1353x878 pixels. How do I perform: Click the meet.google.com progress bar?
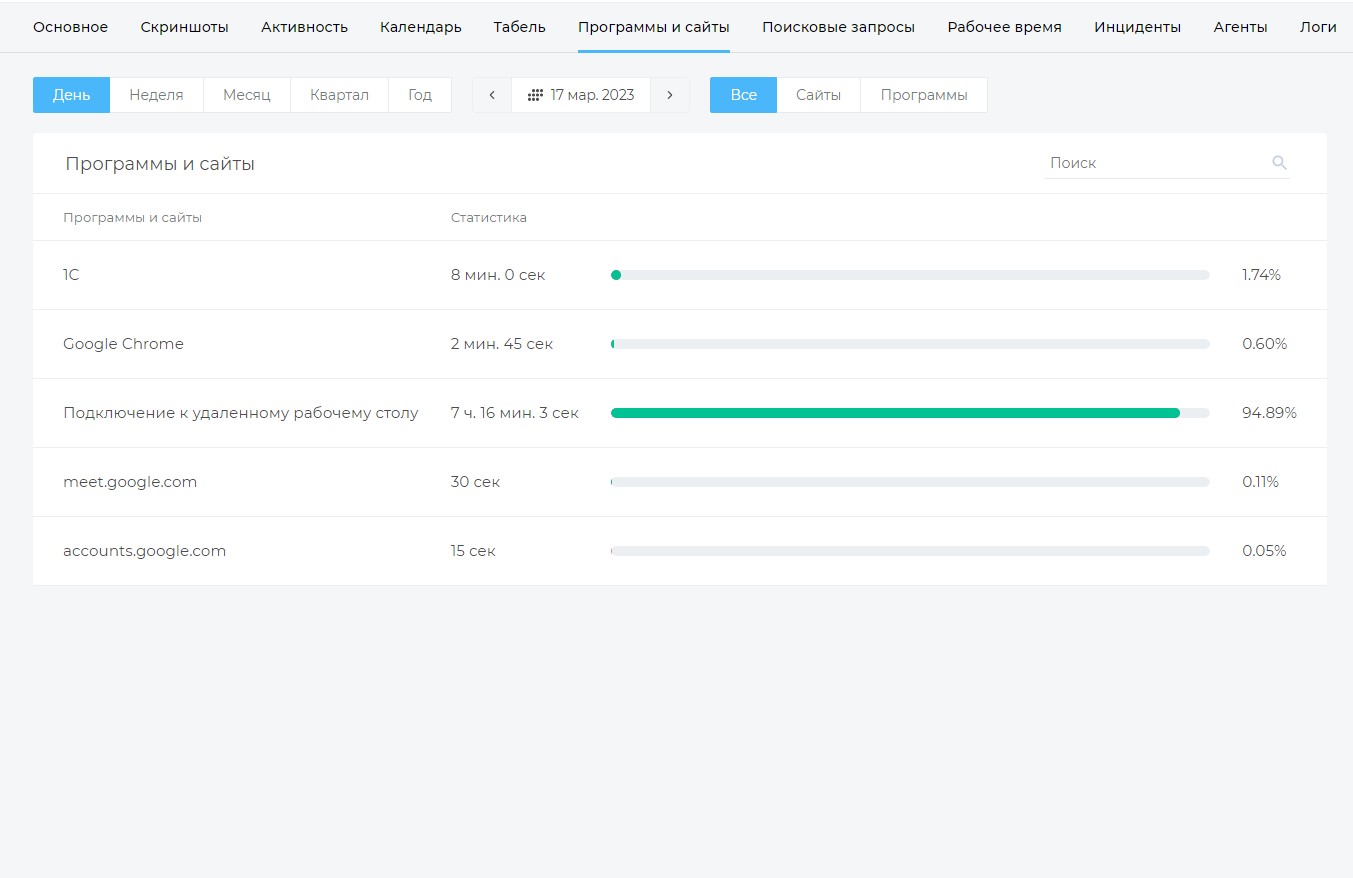point(910,482)
